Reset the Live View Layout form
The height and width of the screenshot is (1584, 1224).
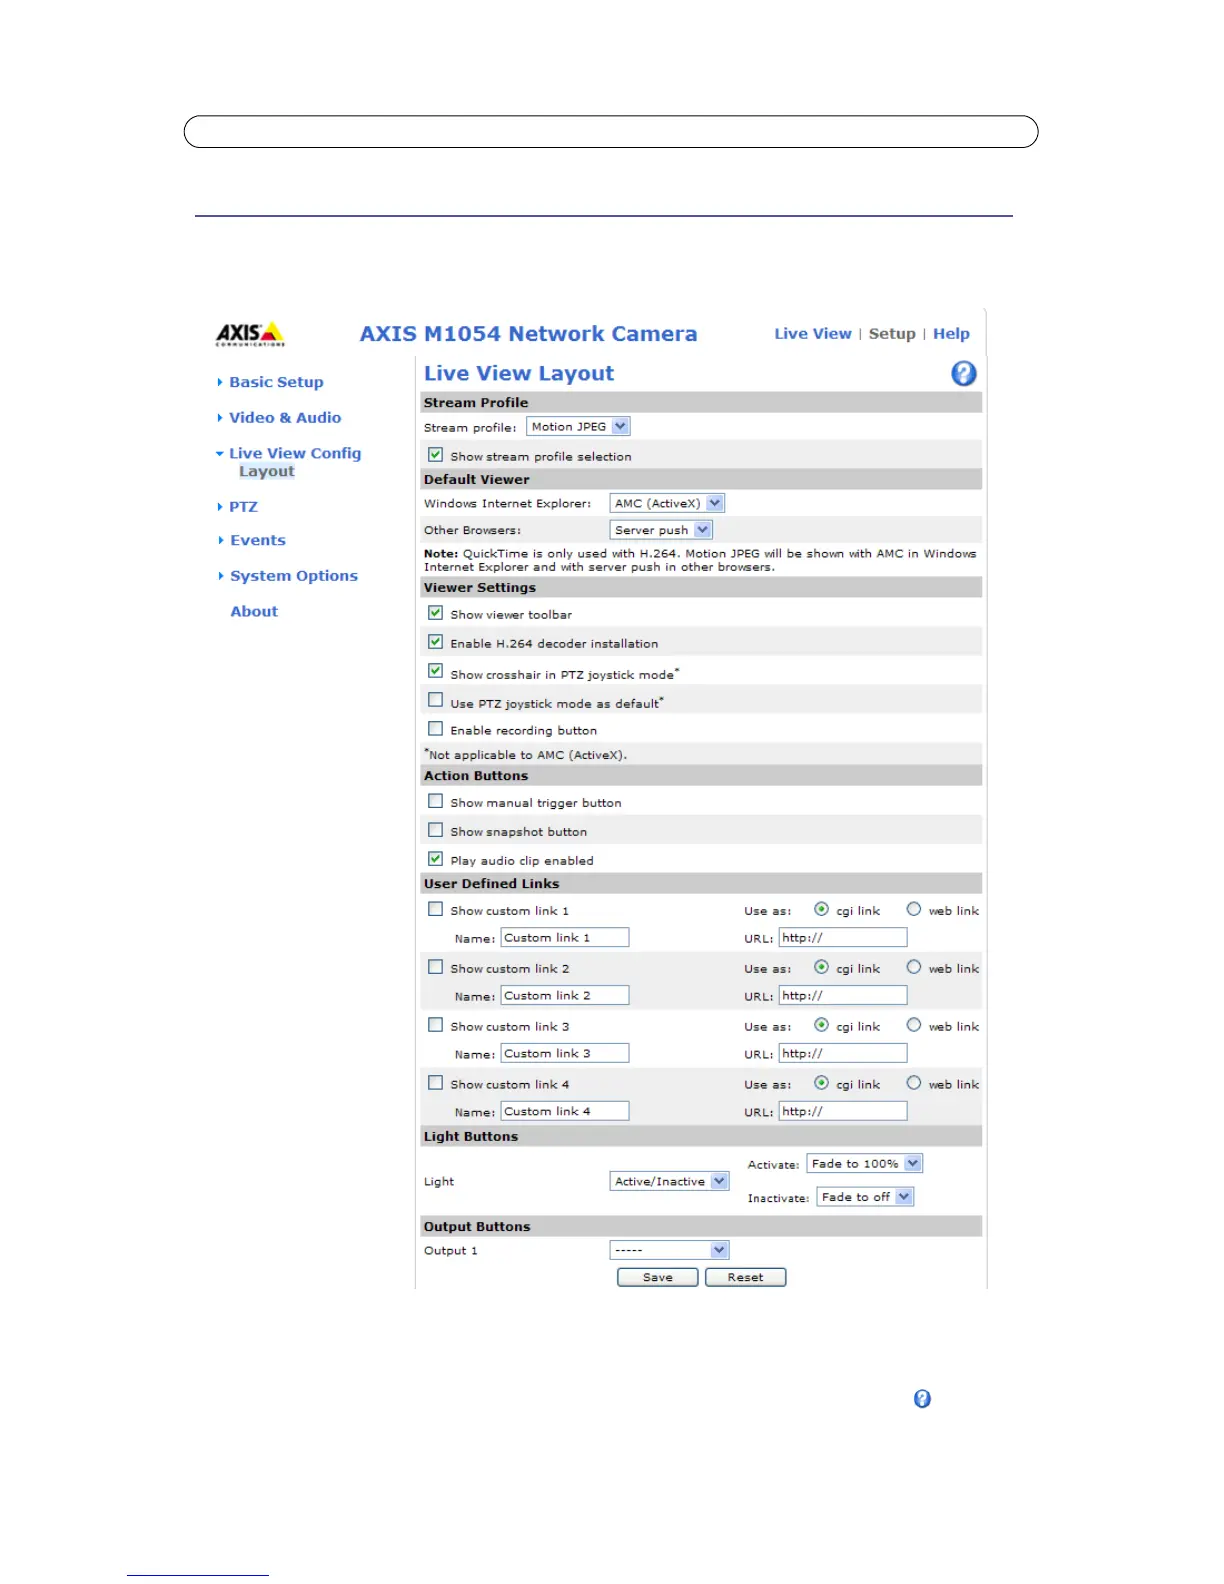click(745, 1277)
